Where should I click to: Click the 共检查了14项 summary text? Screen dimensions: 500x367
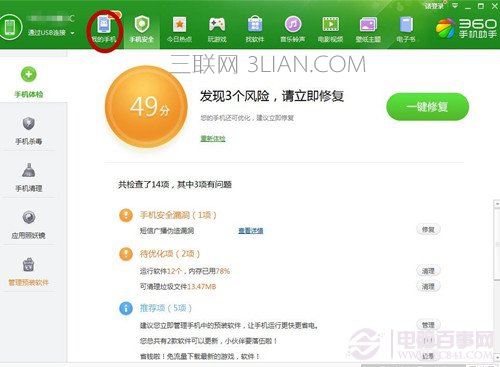pos(175,184)
